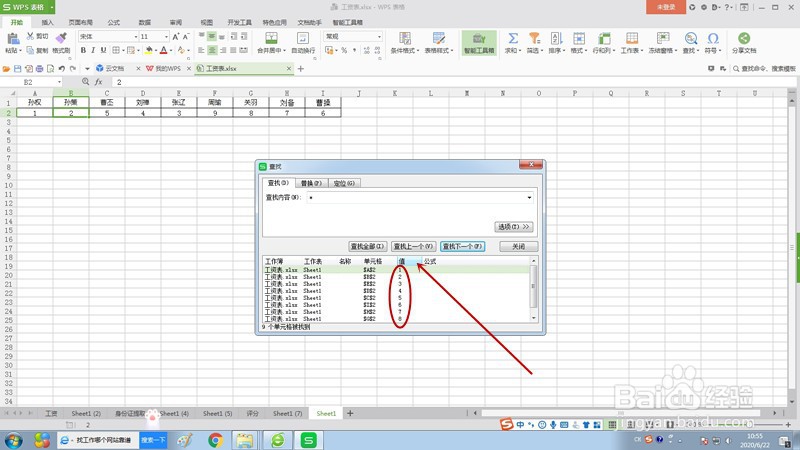This screenshot has height=450, width=800.
Task: Click Find All button in dialog
Action: 368,246
